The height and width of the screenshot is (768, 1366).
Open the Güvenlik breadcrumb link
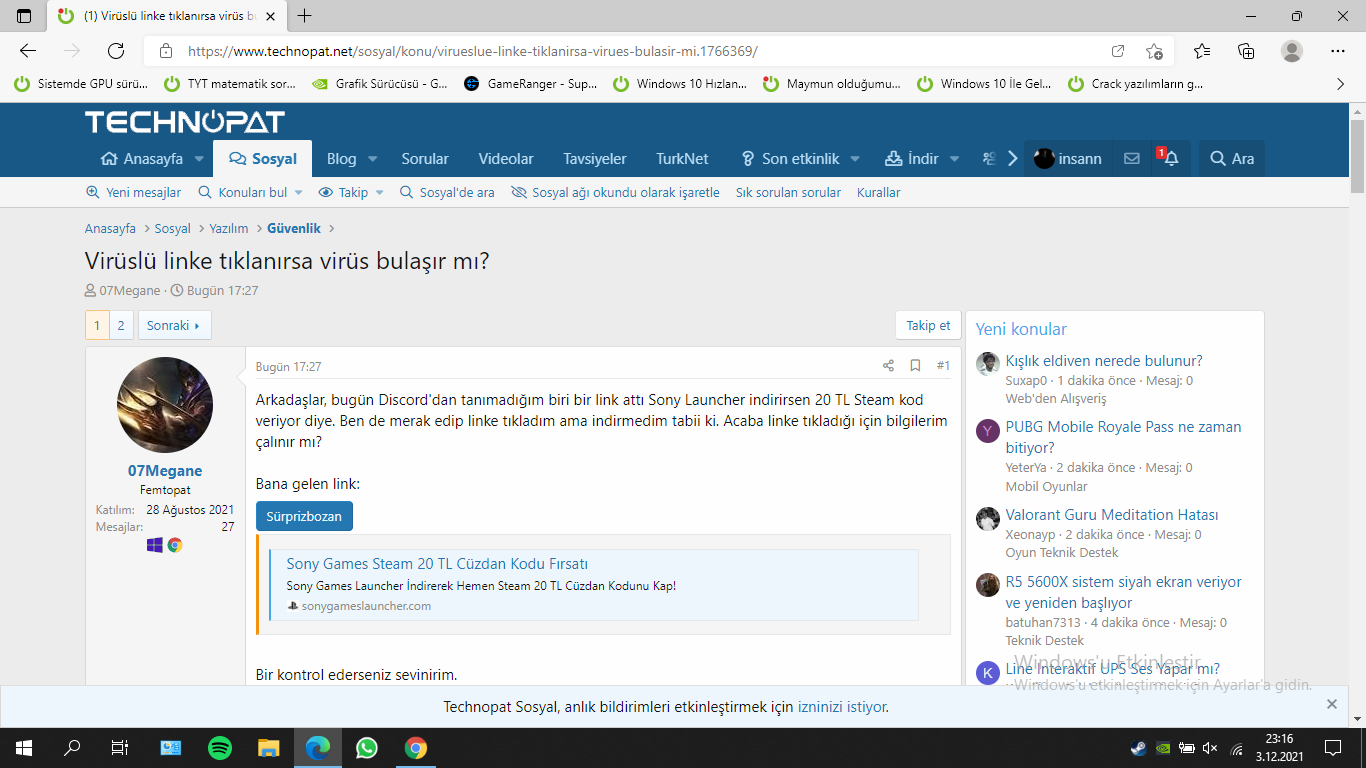click(x=294, y=228)
